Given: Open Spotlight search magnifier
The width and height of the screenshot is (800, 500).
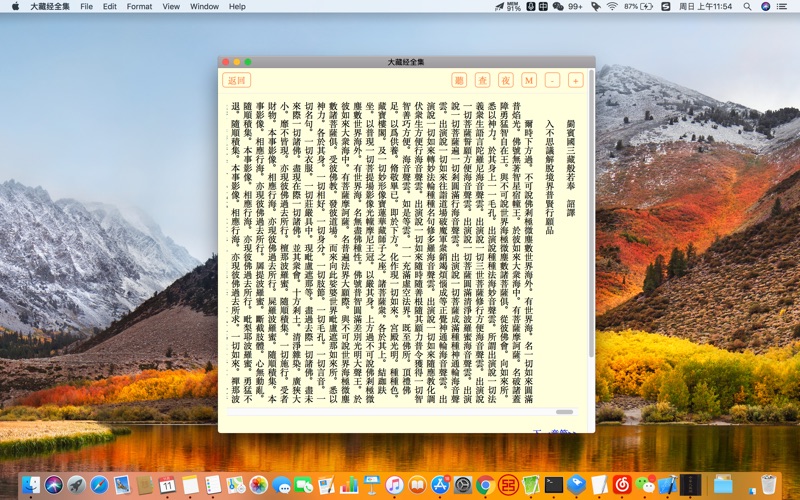Looking at the screenshot, I should [x=747, y=6].
